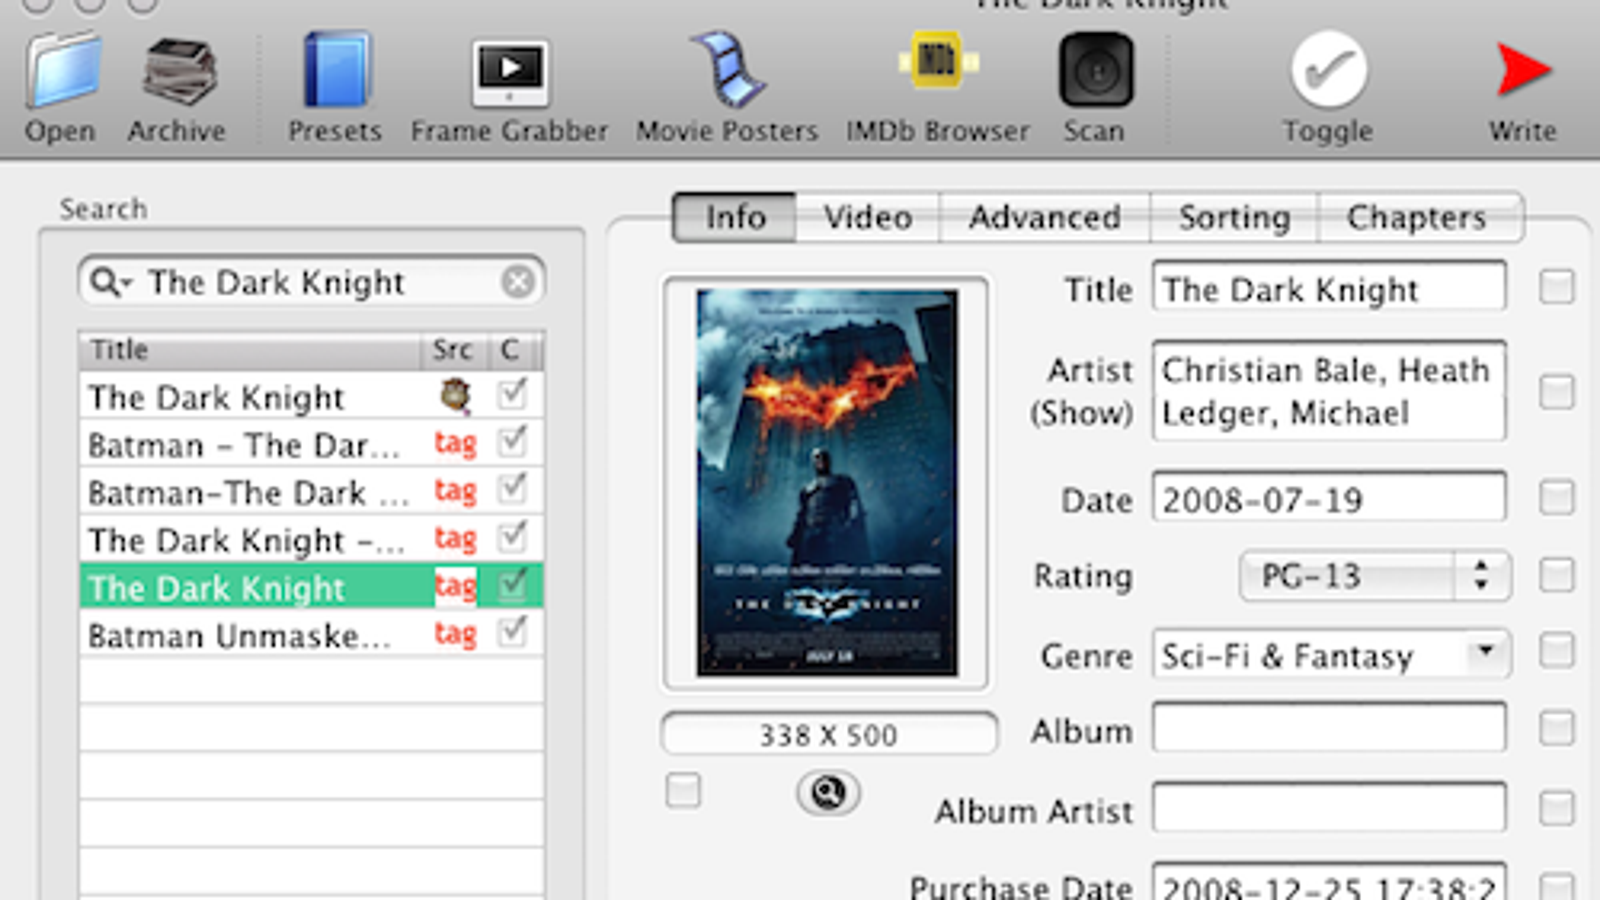The width and height of the screenshot is (1600, 900).
Task: Toggle the checkbox beside the Date field
Action: [x=1557, y=497]
